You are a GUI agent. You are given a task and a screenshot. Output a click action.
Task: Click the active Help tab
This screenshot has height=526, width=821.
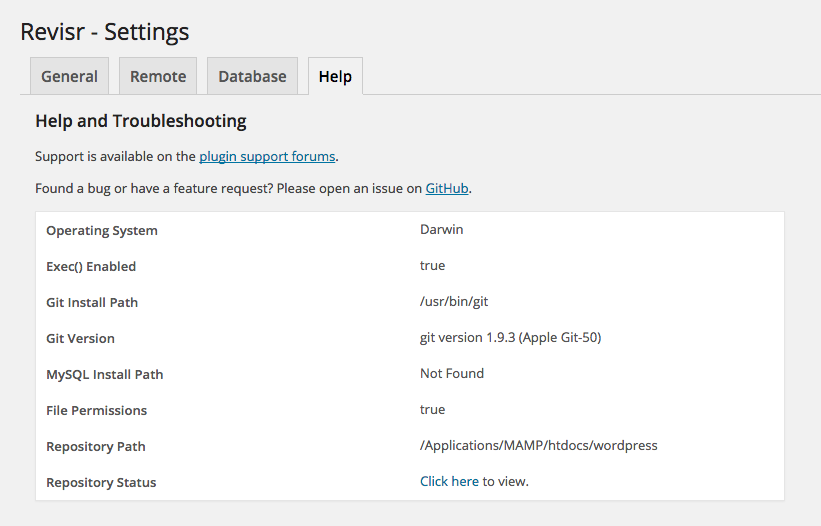pos(335,76)
